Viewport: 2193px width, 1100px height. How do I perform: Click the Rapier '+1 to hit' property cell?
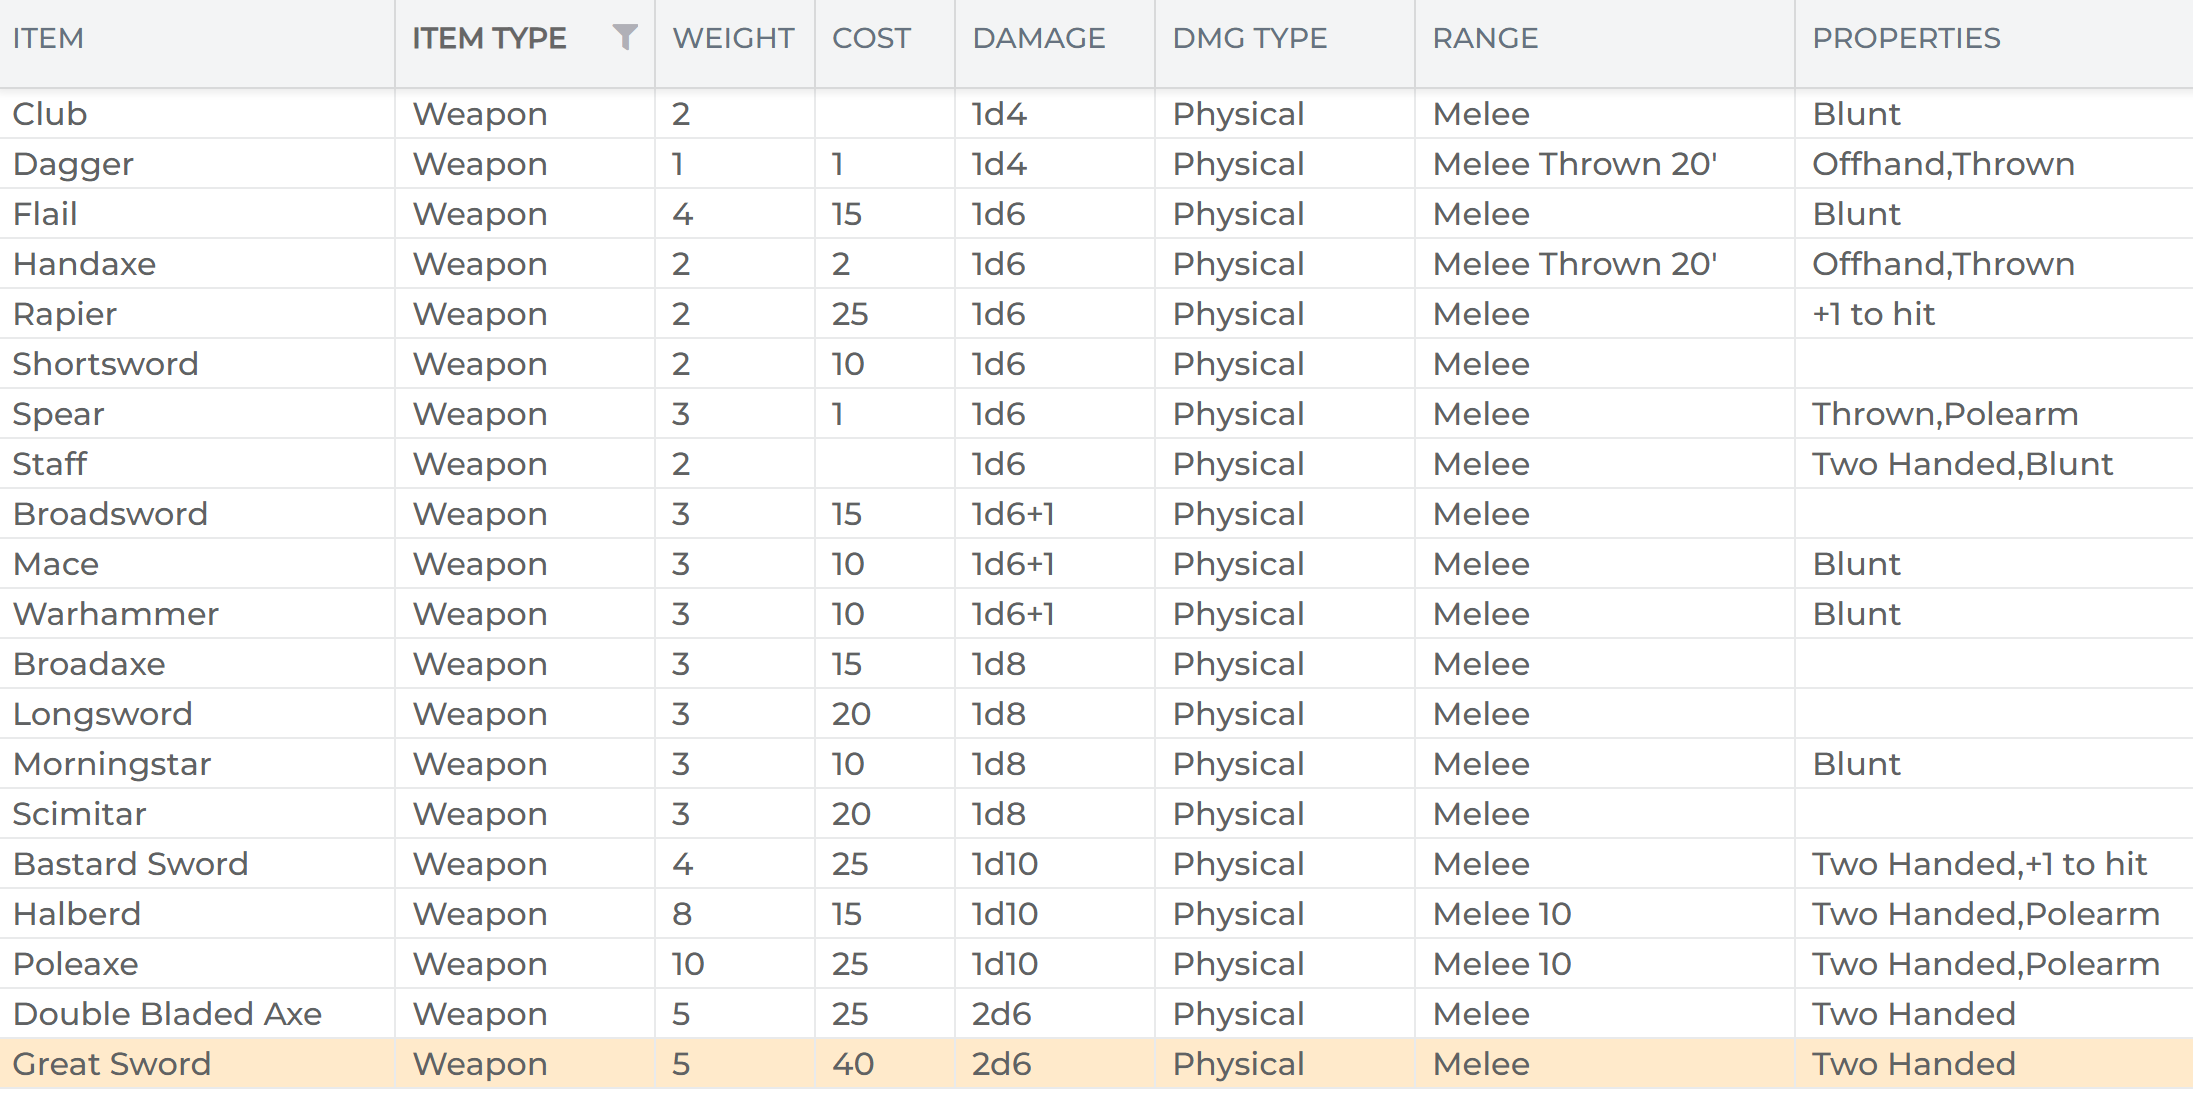1873,314
